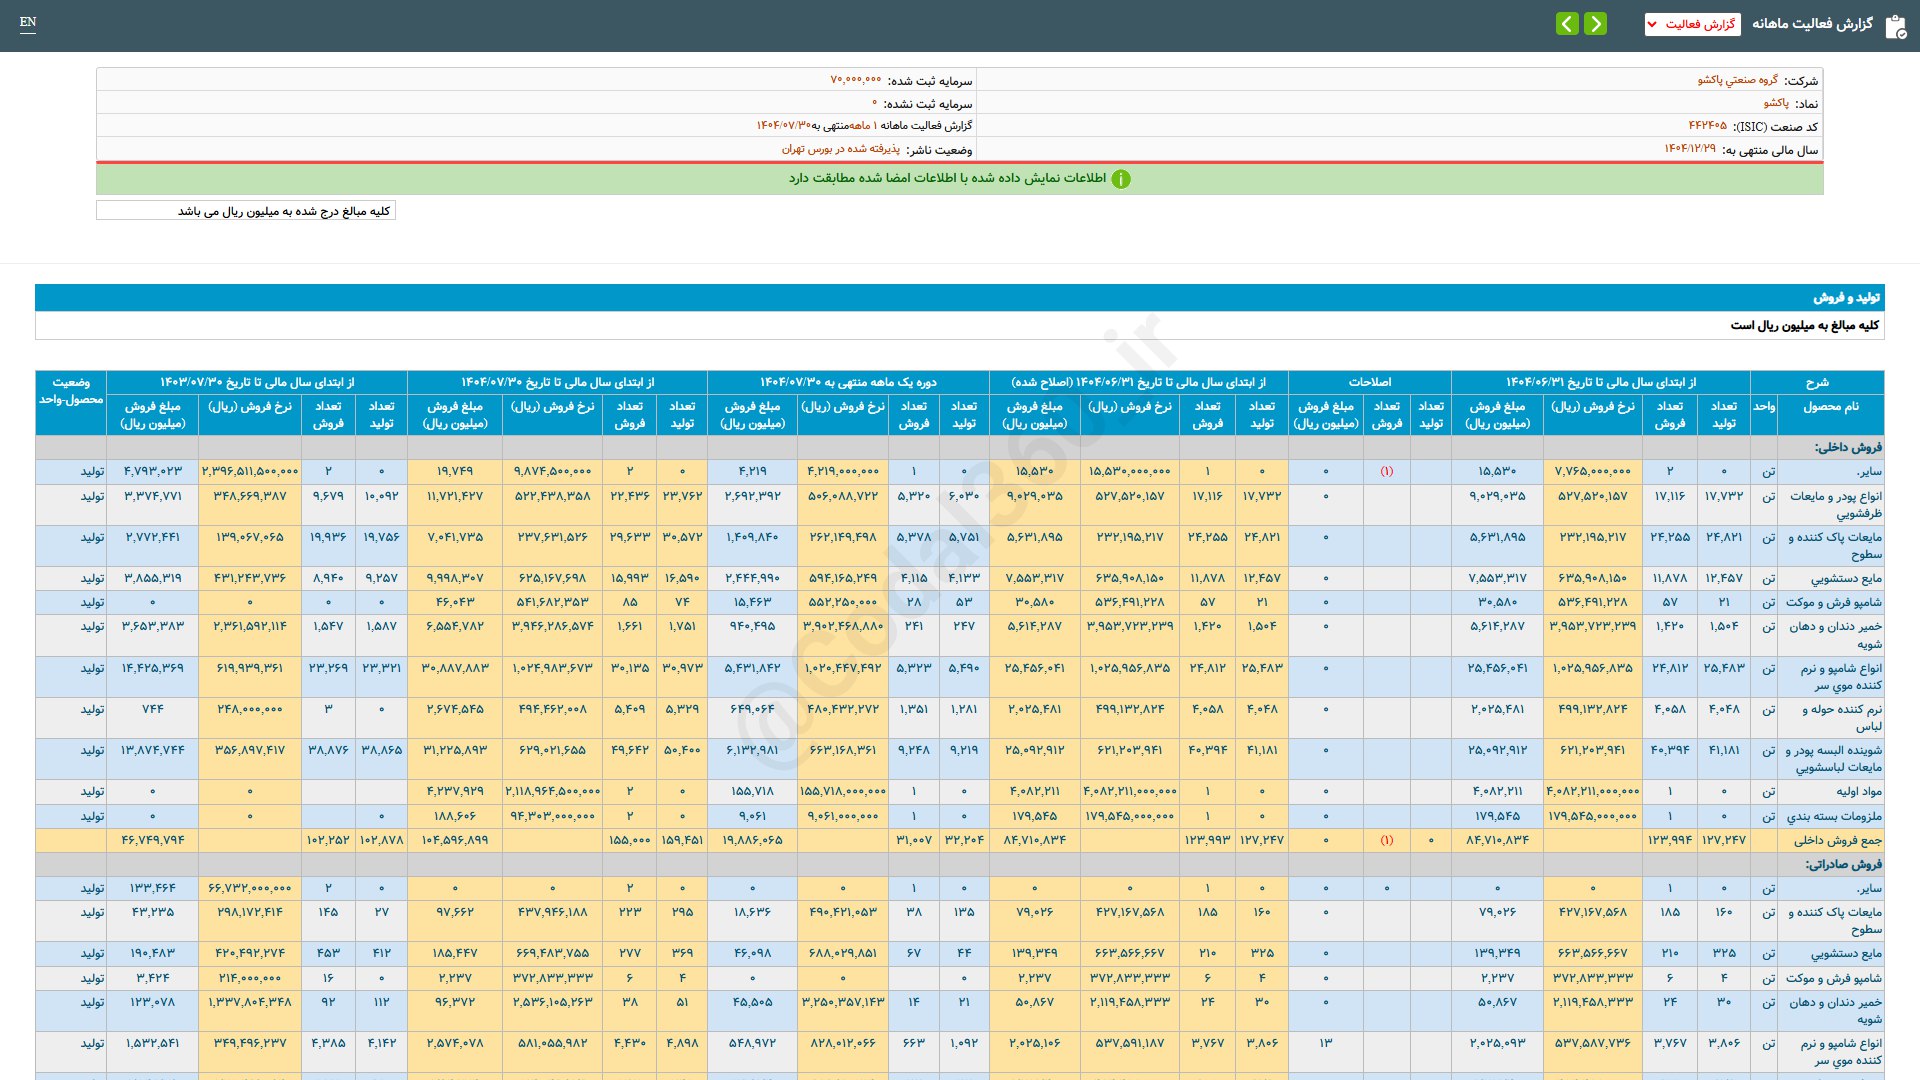The height and width of the screenshot is (1080, 1920).
Task: Click company name گروه صنعتي پاكشو
Action: click(1737, 80)
